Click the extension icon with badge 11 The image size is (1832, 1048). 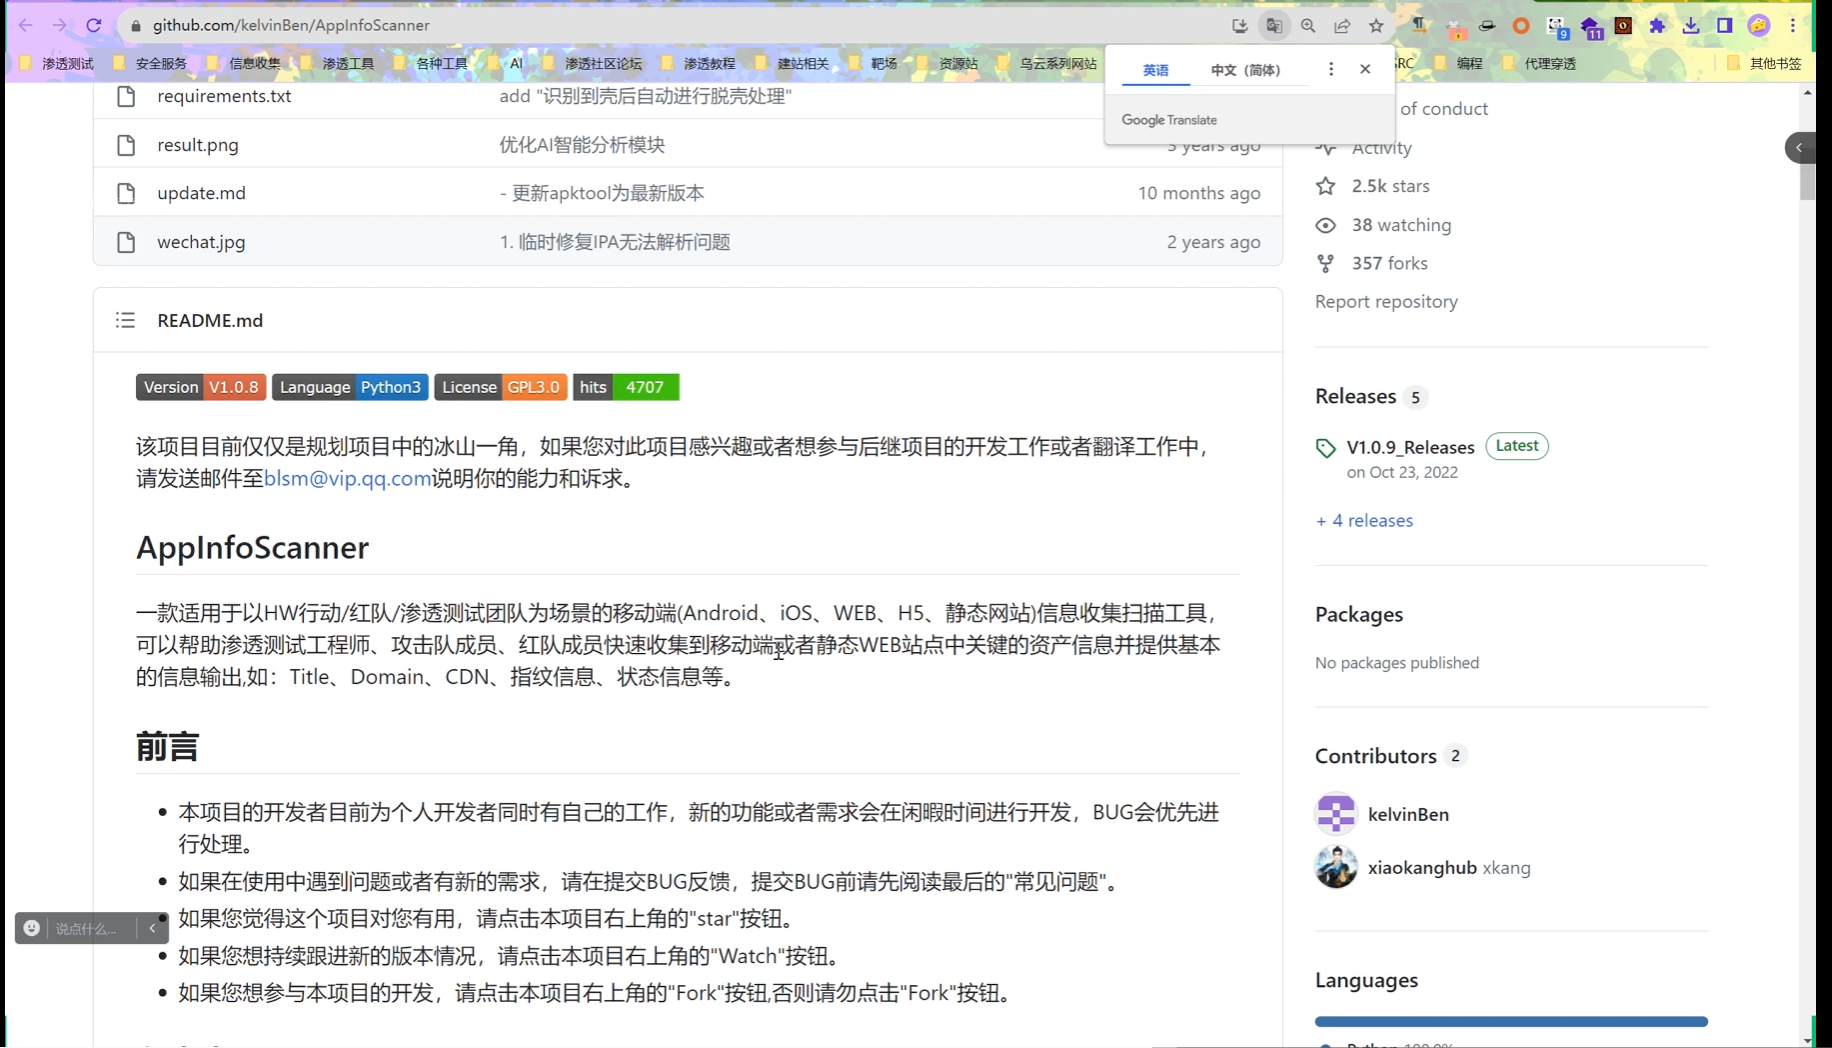click(1590, 27)
